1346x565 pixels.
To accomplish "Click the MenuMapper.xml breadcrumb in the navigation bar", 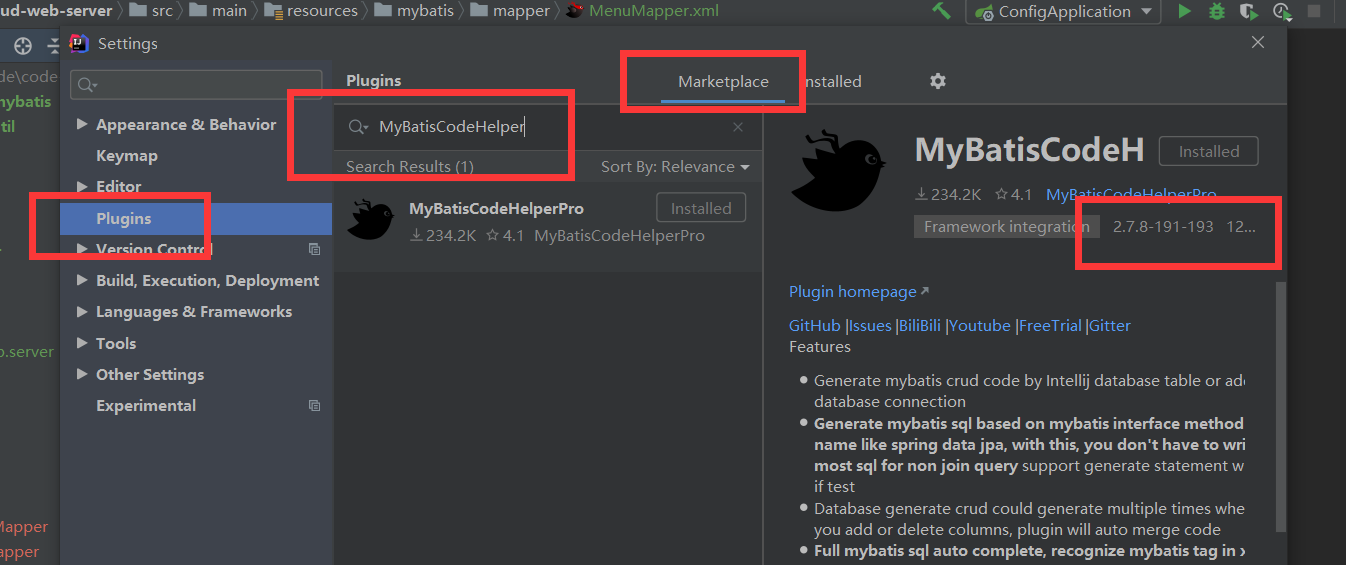I will tap(642, 11).
